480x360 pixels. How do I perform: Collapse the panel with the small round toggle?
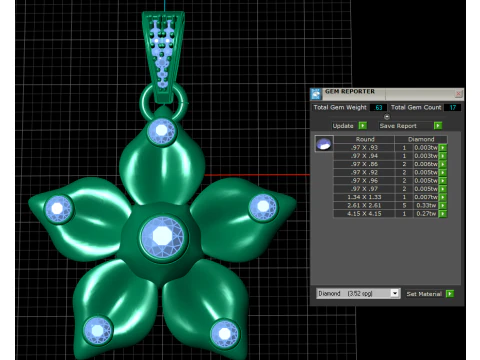coord(387,117)
